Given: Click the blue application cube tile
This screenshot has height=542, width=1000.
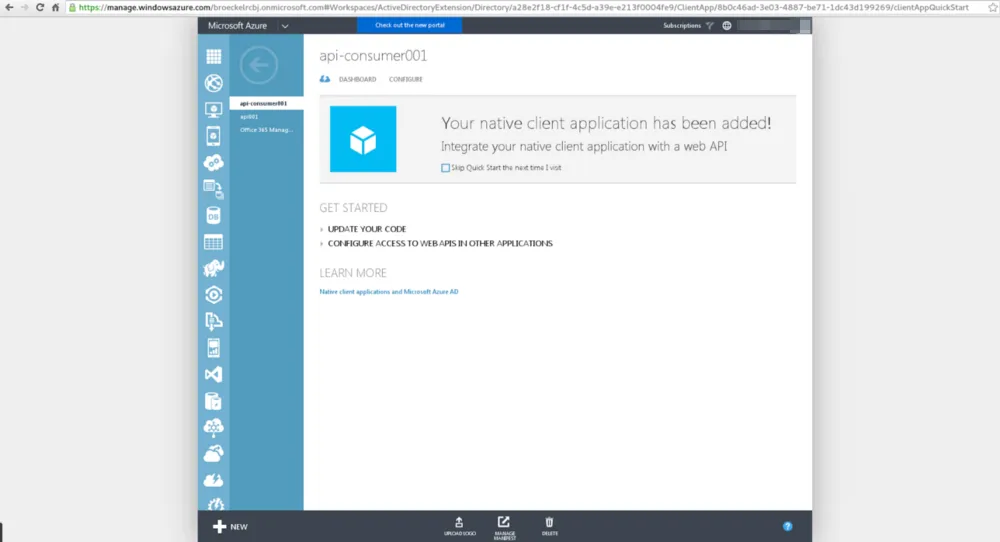Looking at the screenshot, I should [x=363, y=139].
